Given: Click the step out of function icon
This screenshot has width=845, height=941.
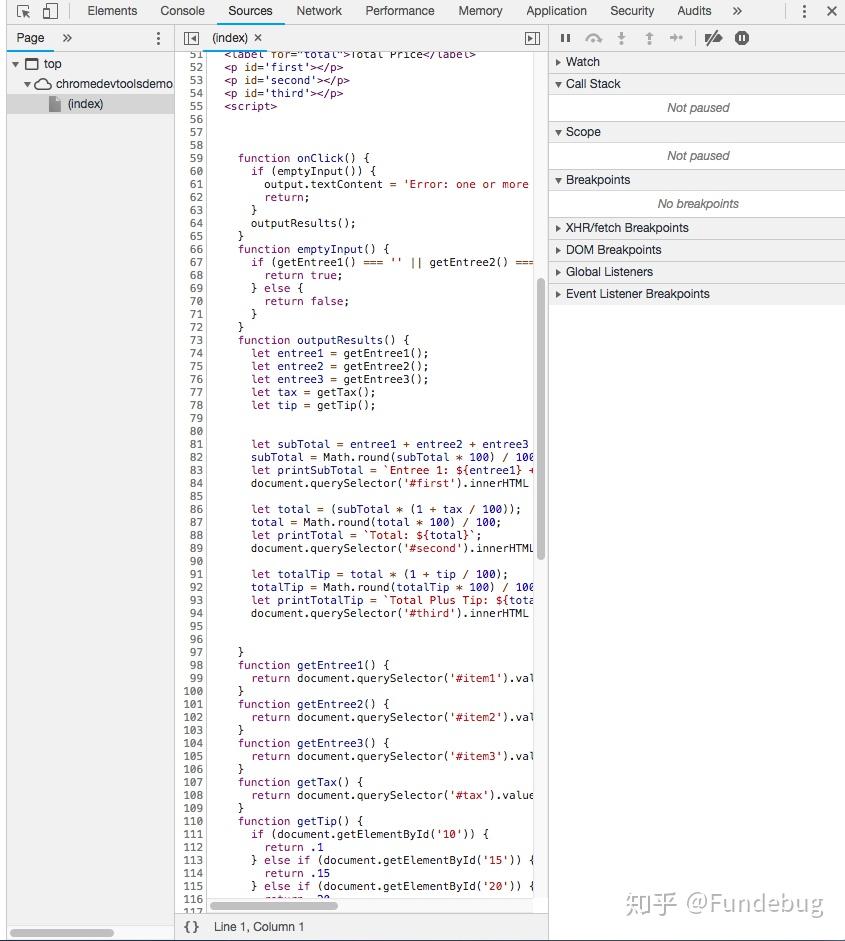Looking at the screenshot, I should (649, 38).
